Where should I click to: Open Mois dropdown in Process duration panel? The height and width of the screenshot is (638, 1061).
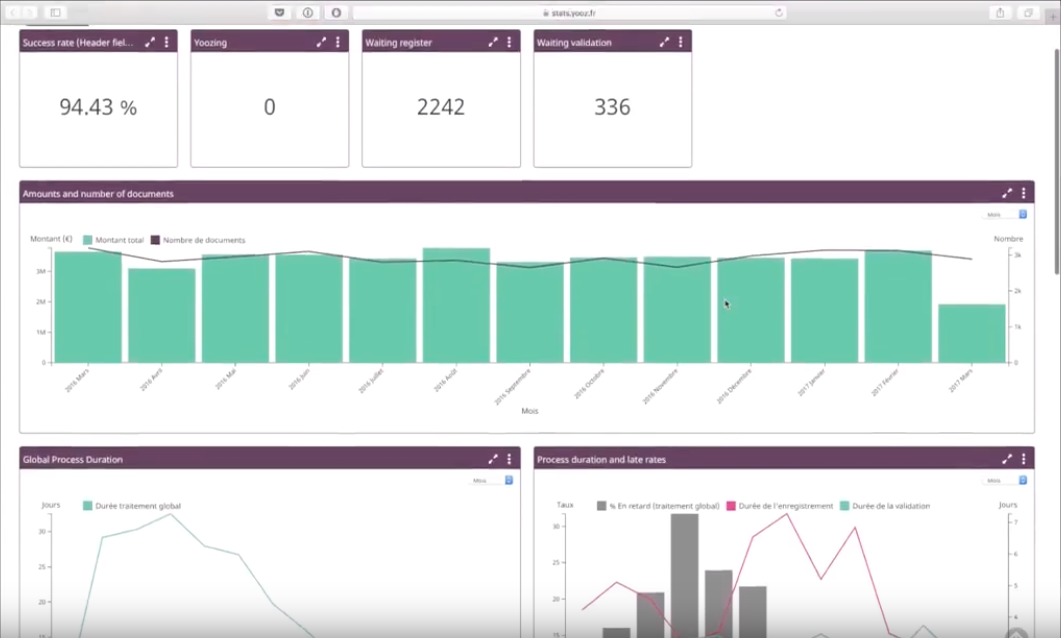point(1005,480)
